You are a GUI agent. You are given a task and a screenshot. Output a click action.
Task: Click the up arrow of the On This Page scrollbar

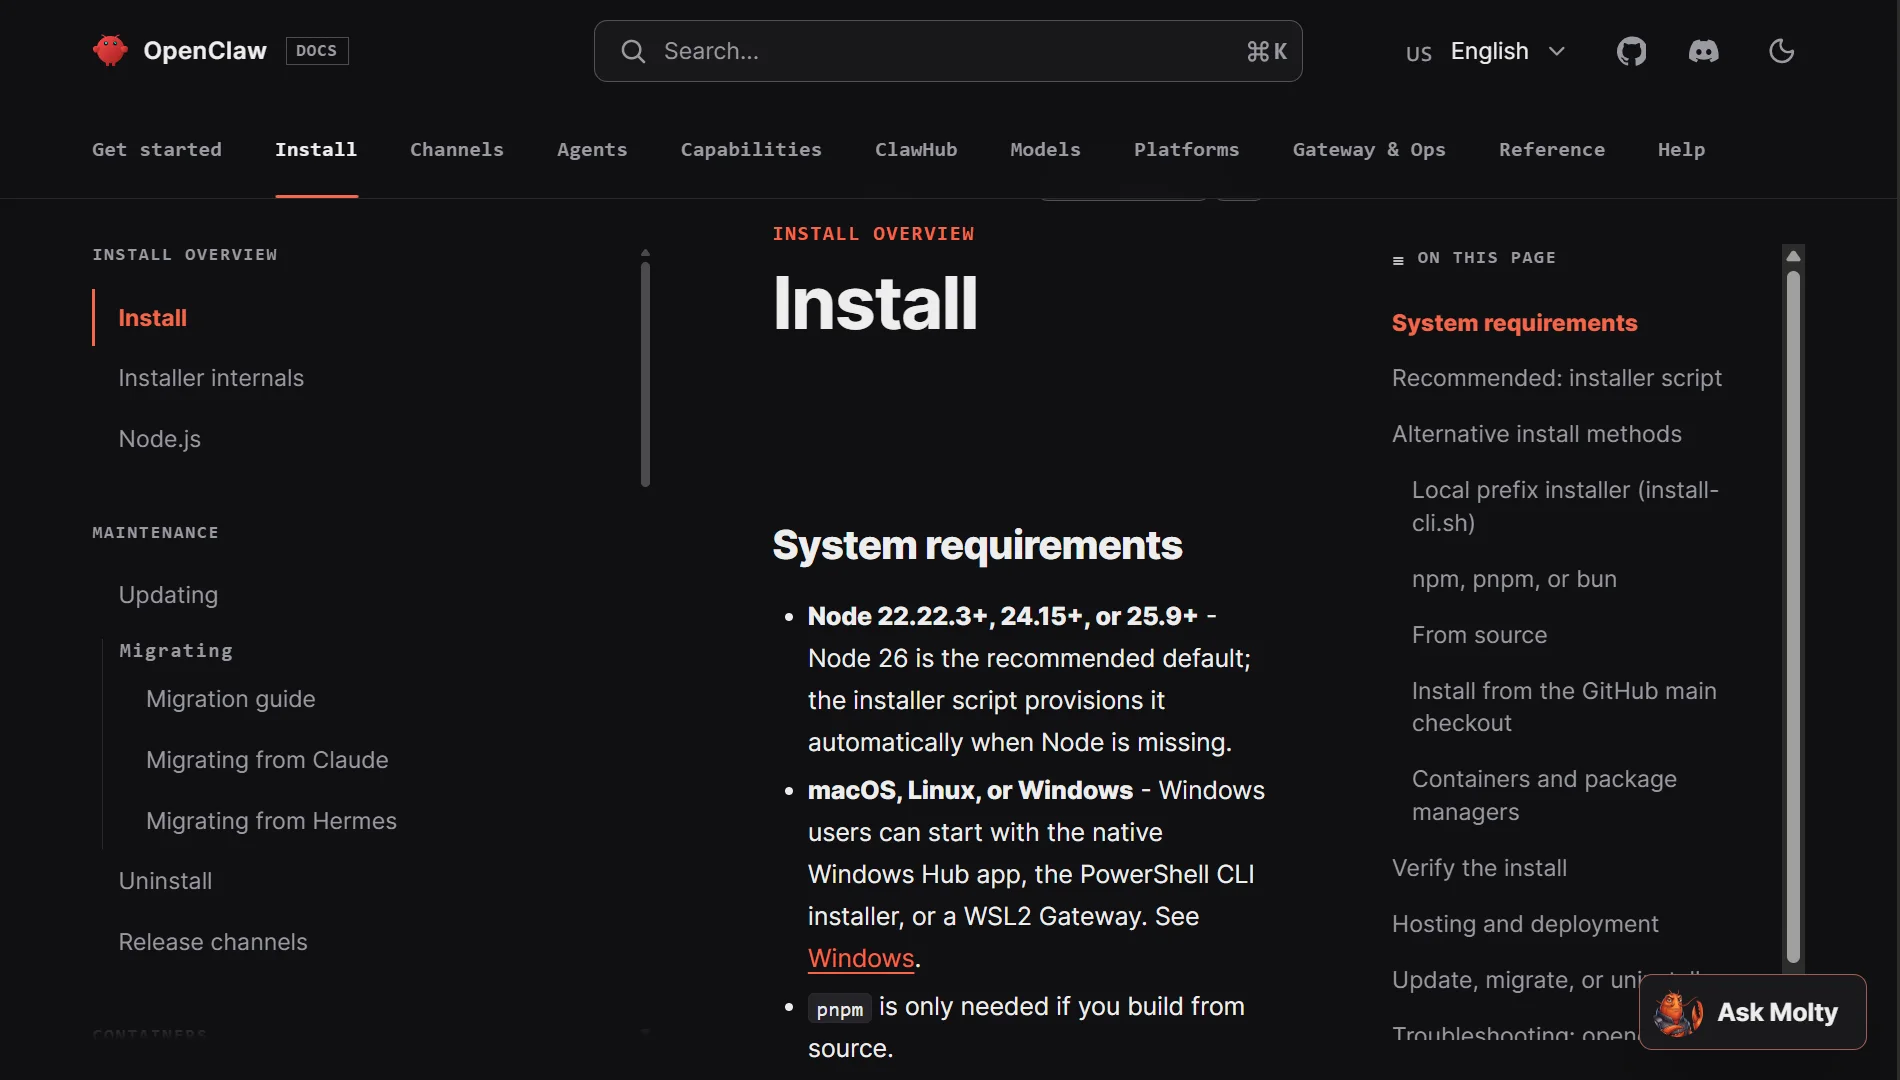1793,256
